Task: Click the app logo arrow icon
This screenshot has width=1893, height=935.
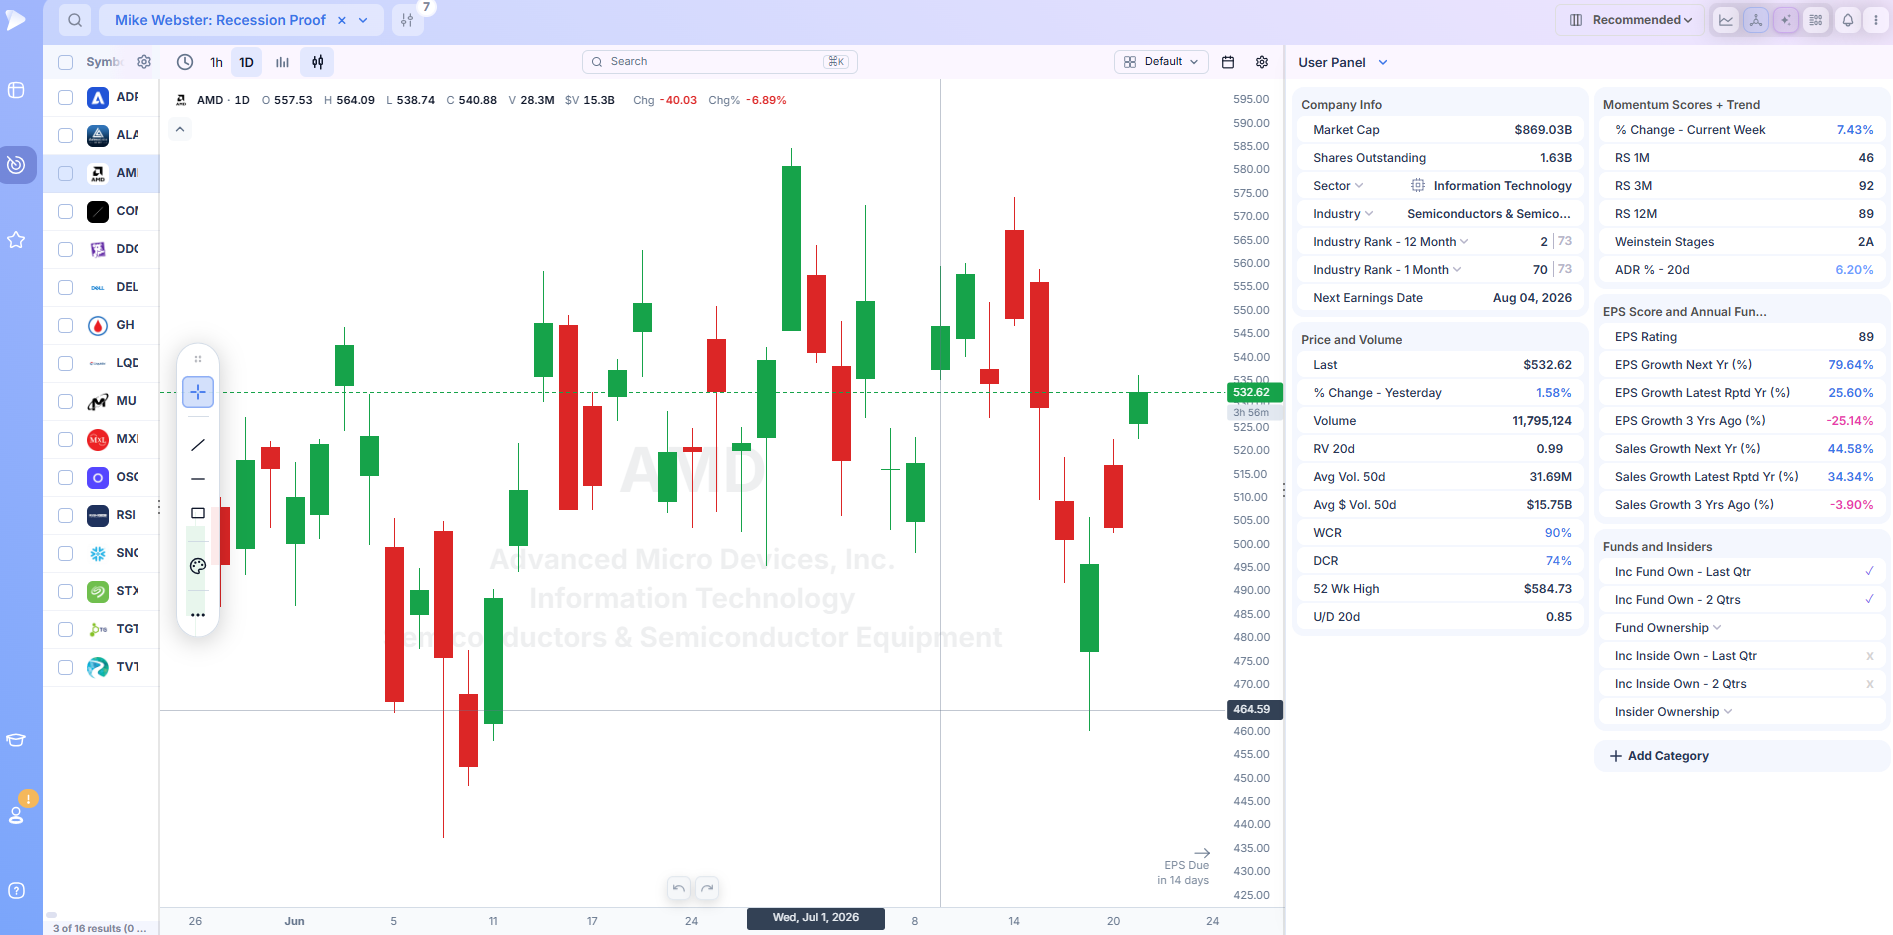Action: coord(16,20)
